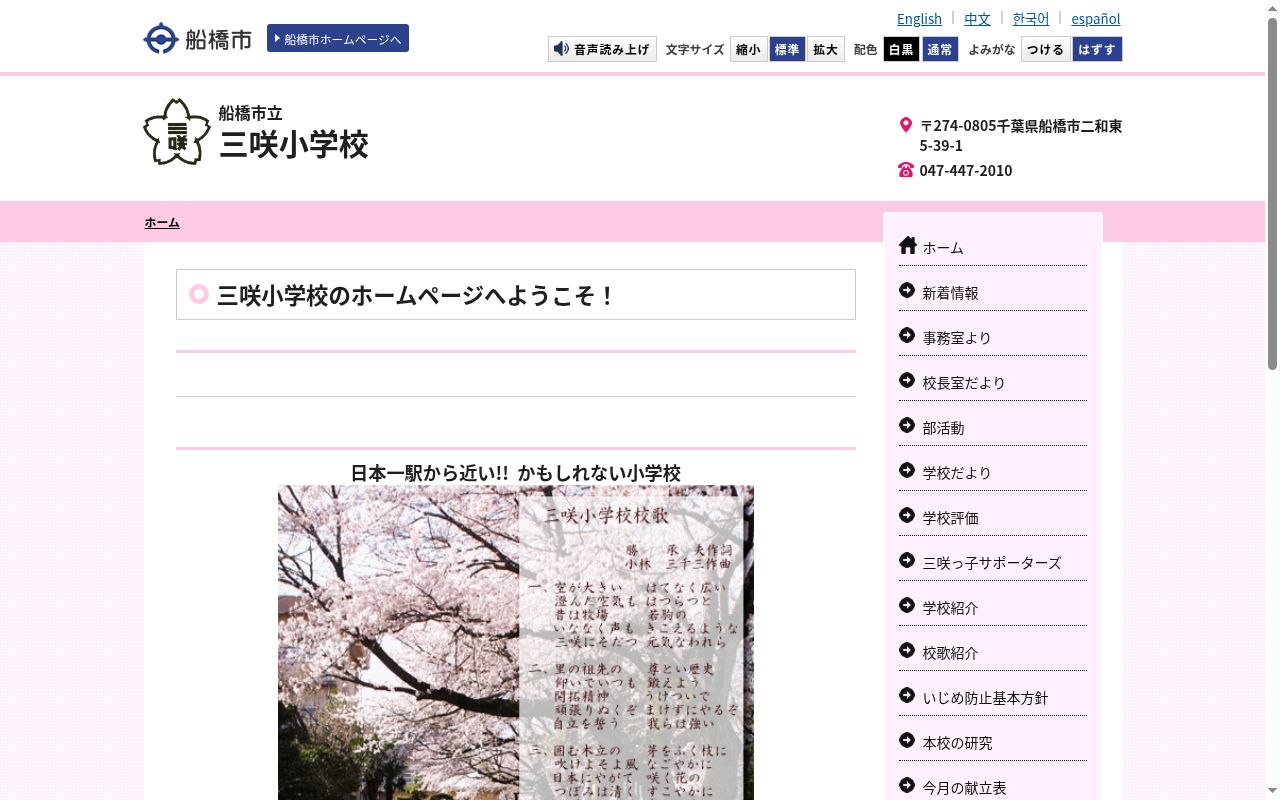Click the arrow icon beside 学校評価
1280x800 pixels.
pyautogui.click(x=907, y=515)
